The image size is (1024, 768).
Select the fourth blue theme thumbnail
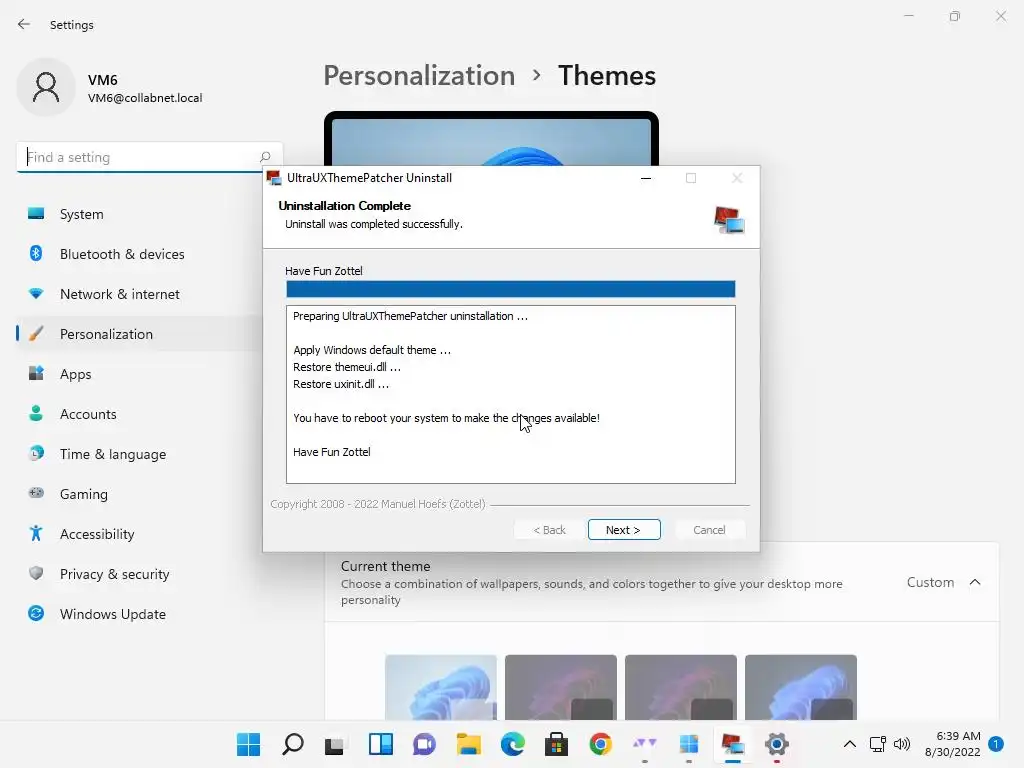[x=801, y=687]
